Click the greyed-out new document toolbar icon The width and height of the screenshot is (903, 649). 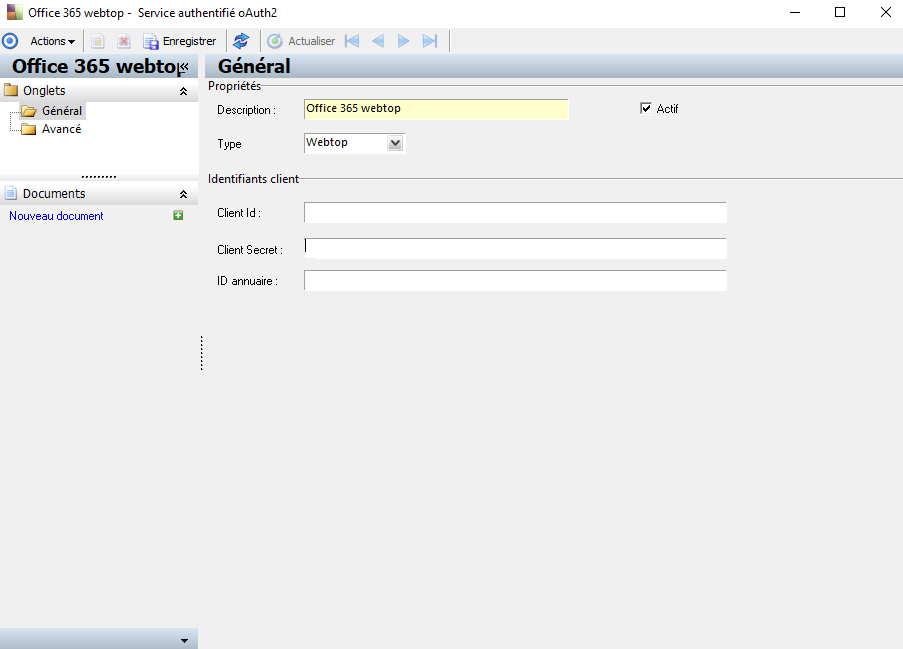point(98,41)
